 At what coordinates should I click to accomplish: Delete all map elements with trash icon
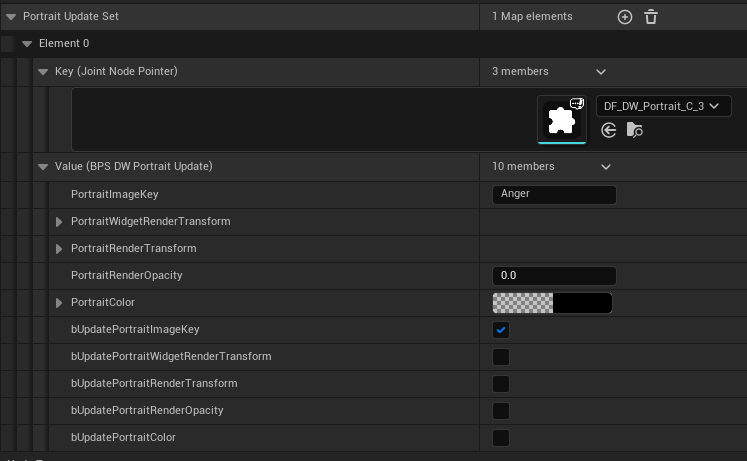[x=651, y=17]
